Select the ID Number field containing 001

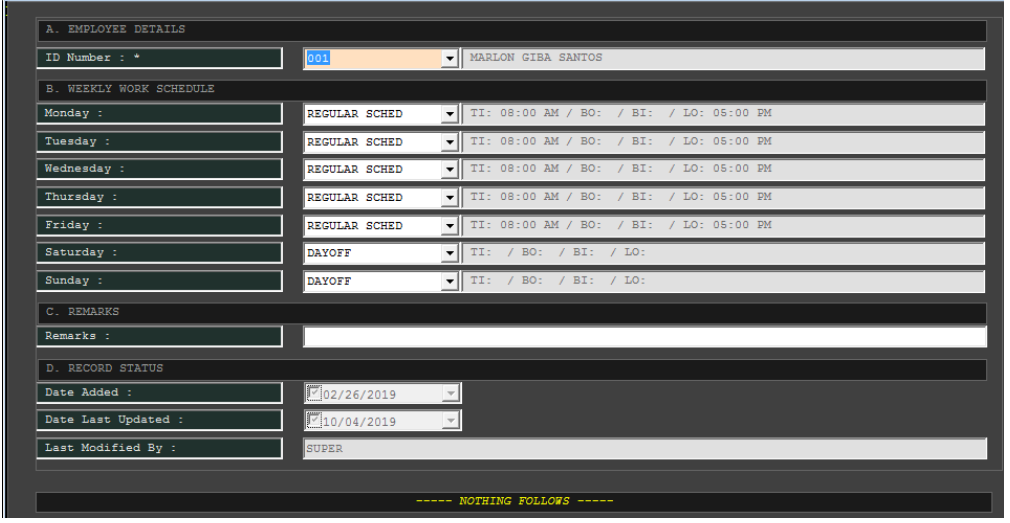372,59
